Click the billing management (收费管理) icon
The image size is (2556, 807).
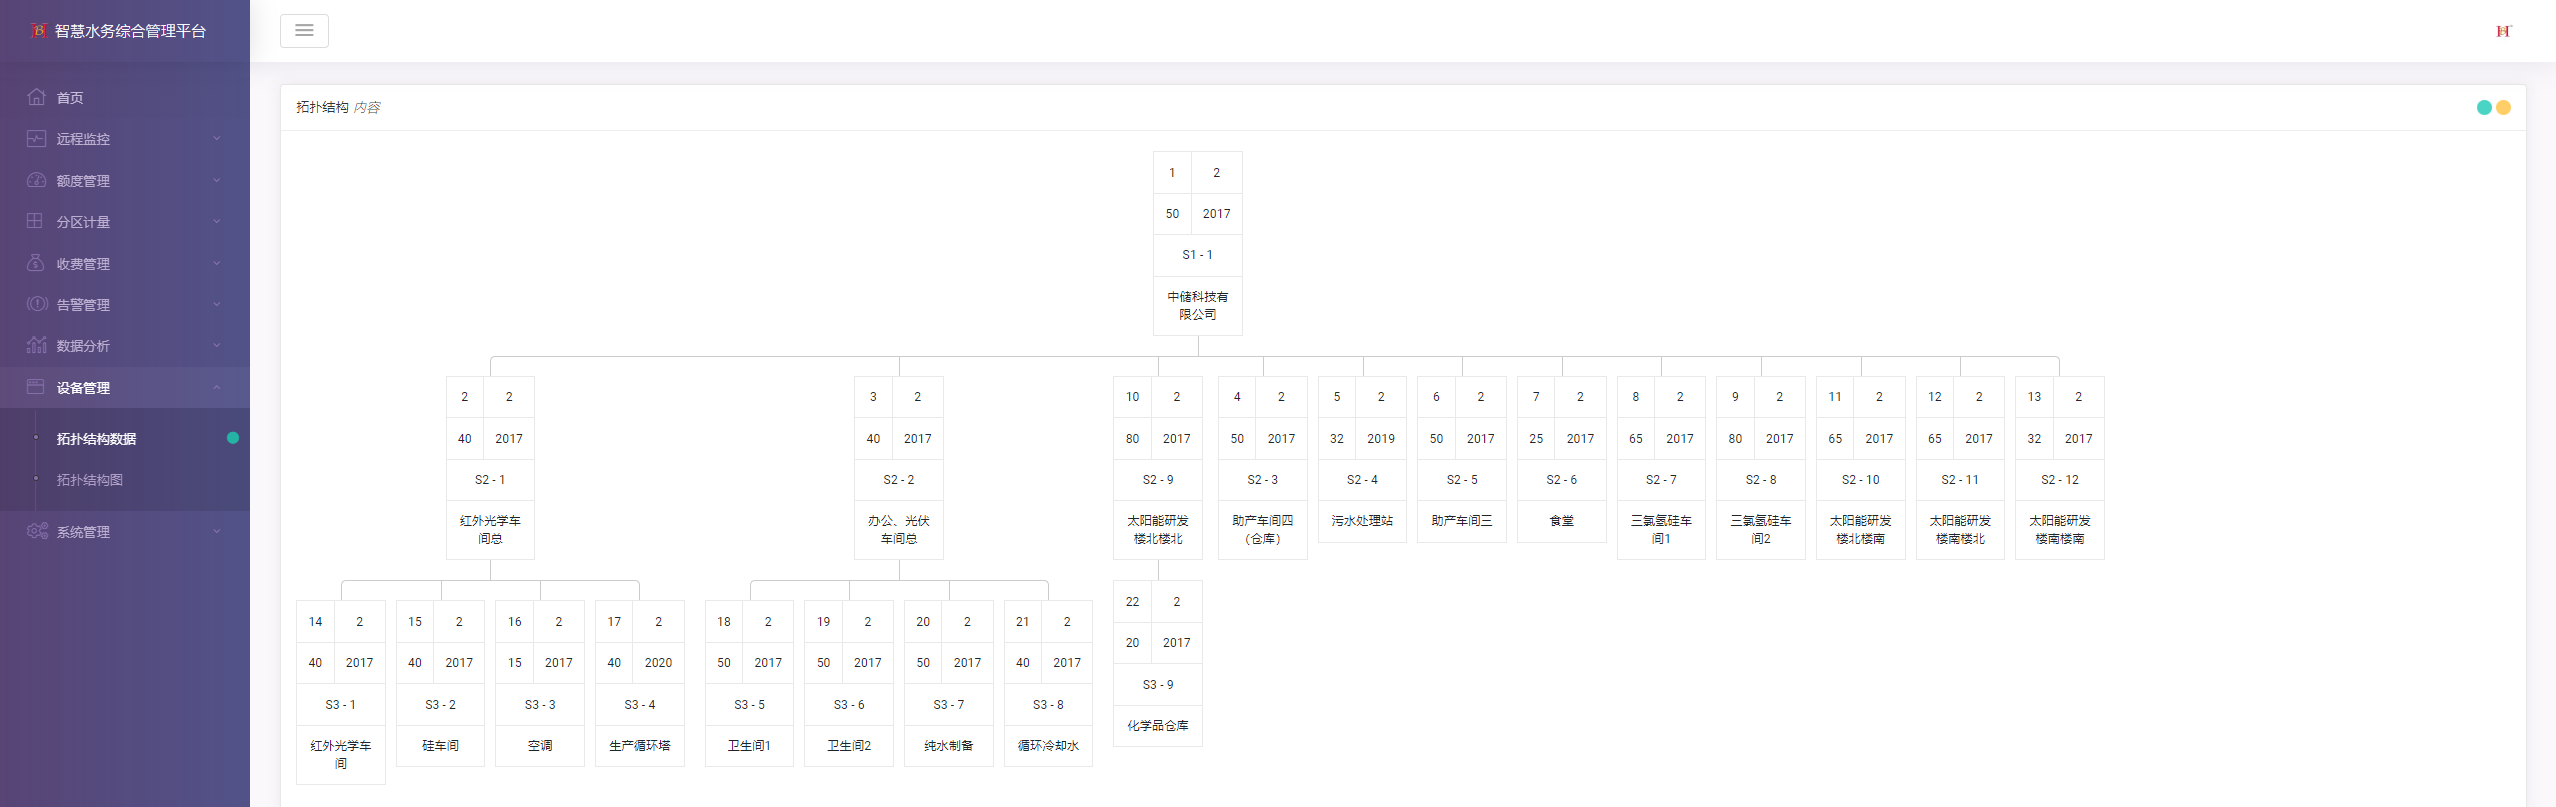pos(37,263)
